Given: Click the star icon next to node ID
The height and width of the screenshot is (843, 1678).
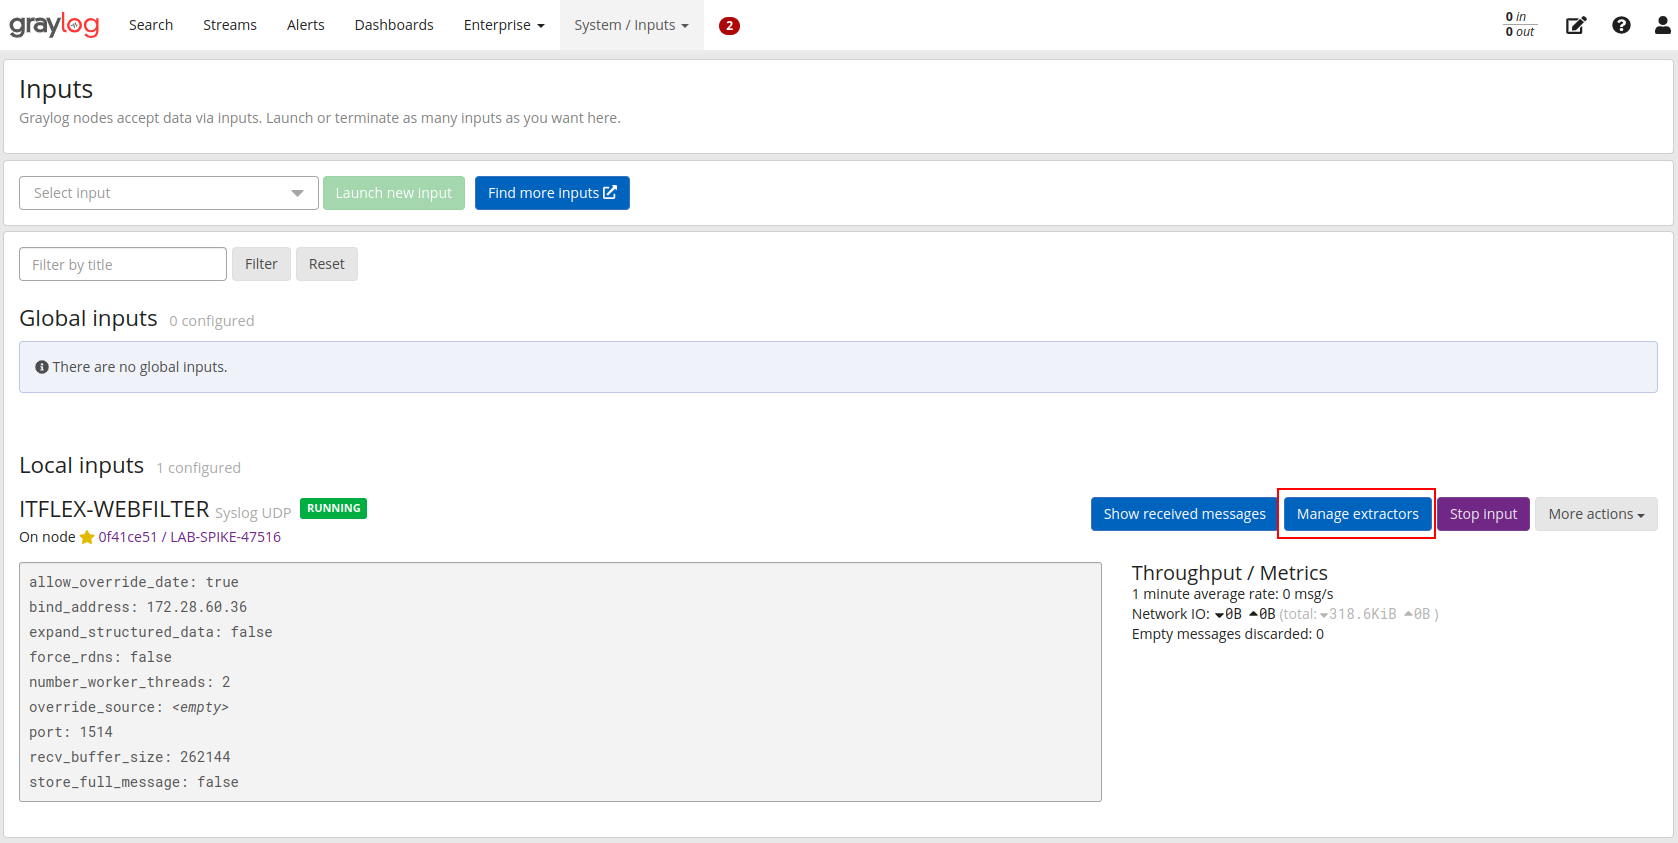Looking at the screenshot, I should [x=87, y=537].
